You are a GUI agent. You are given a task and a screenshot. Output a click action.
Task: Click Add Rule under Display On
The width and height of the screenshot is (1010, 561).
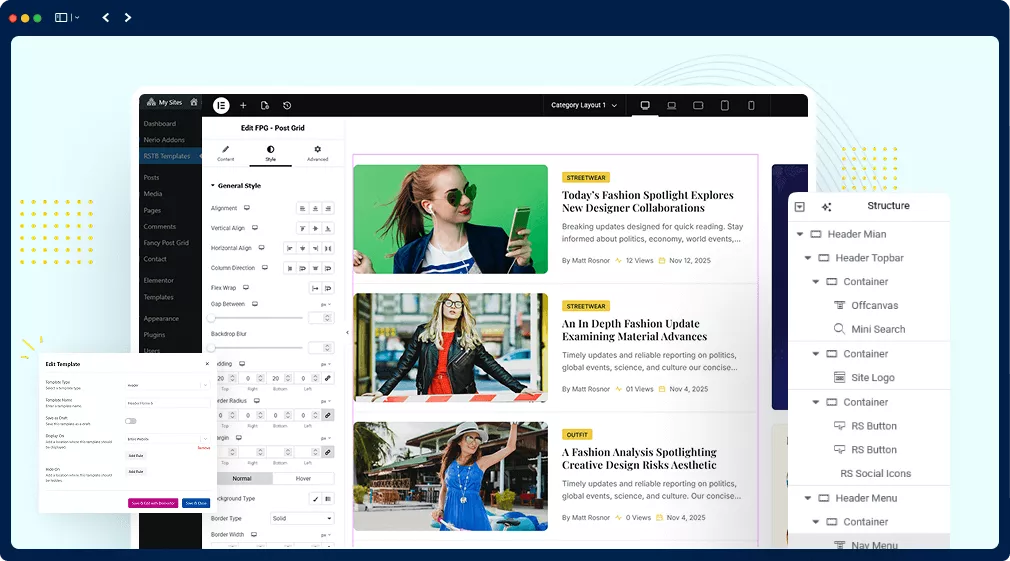tap(136, 455)
